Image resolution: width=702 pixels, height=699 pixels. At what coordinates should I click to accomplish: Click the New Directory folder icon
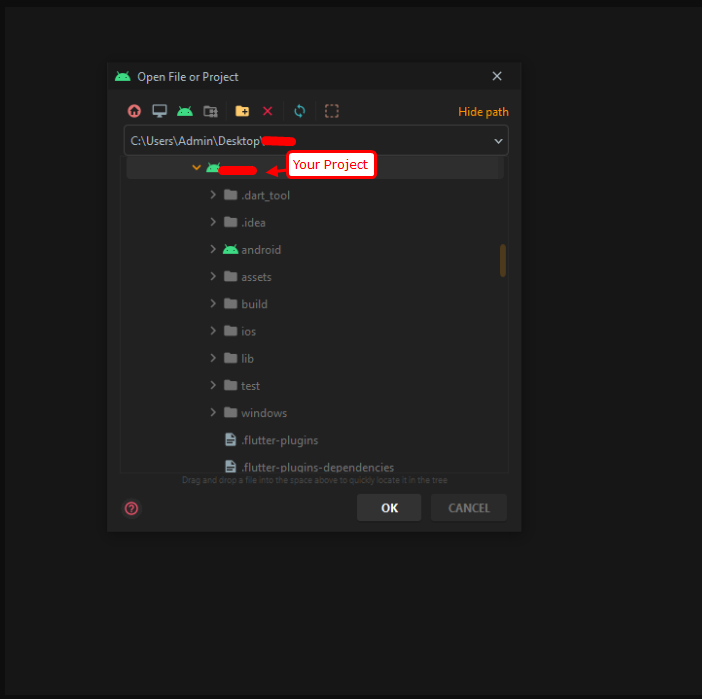(x=242, y=111)
